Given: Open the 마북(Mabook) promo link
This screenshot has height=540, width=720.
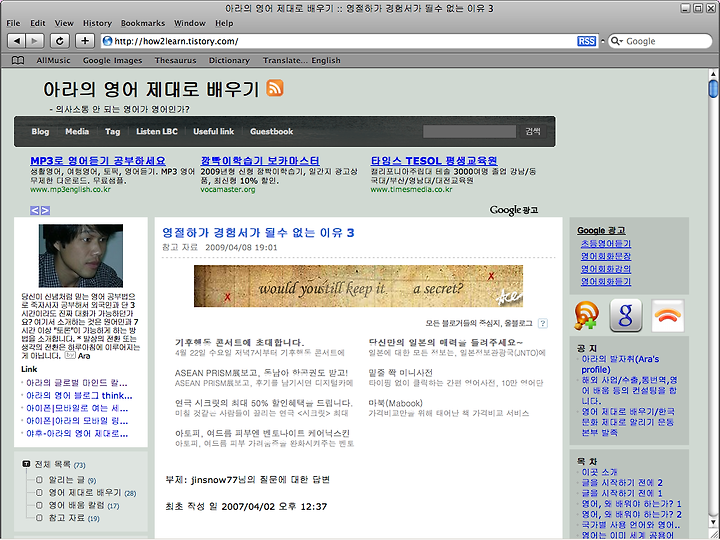Looking at the screenshot, I should click(x=395, y=403).
